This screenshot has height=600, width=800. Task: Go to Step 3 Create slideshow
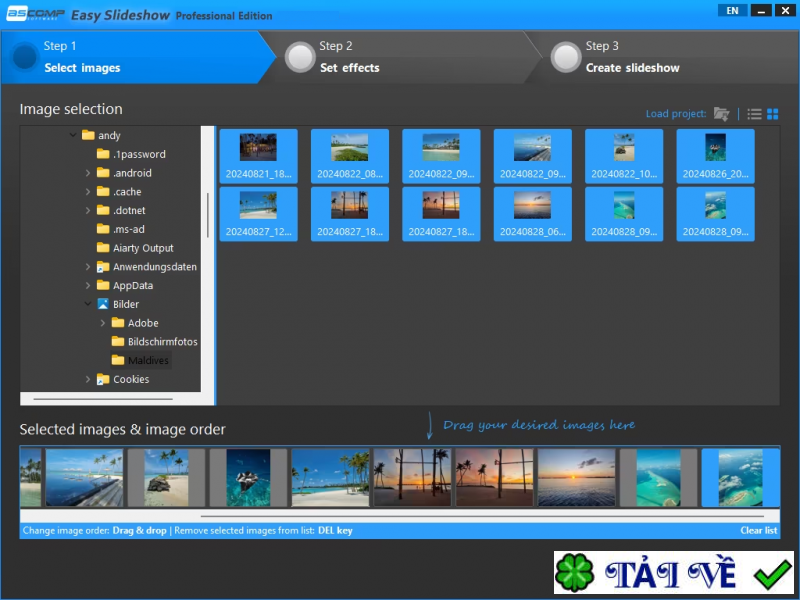pyautogui.click(x=631, y=57)
